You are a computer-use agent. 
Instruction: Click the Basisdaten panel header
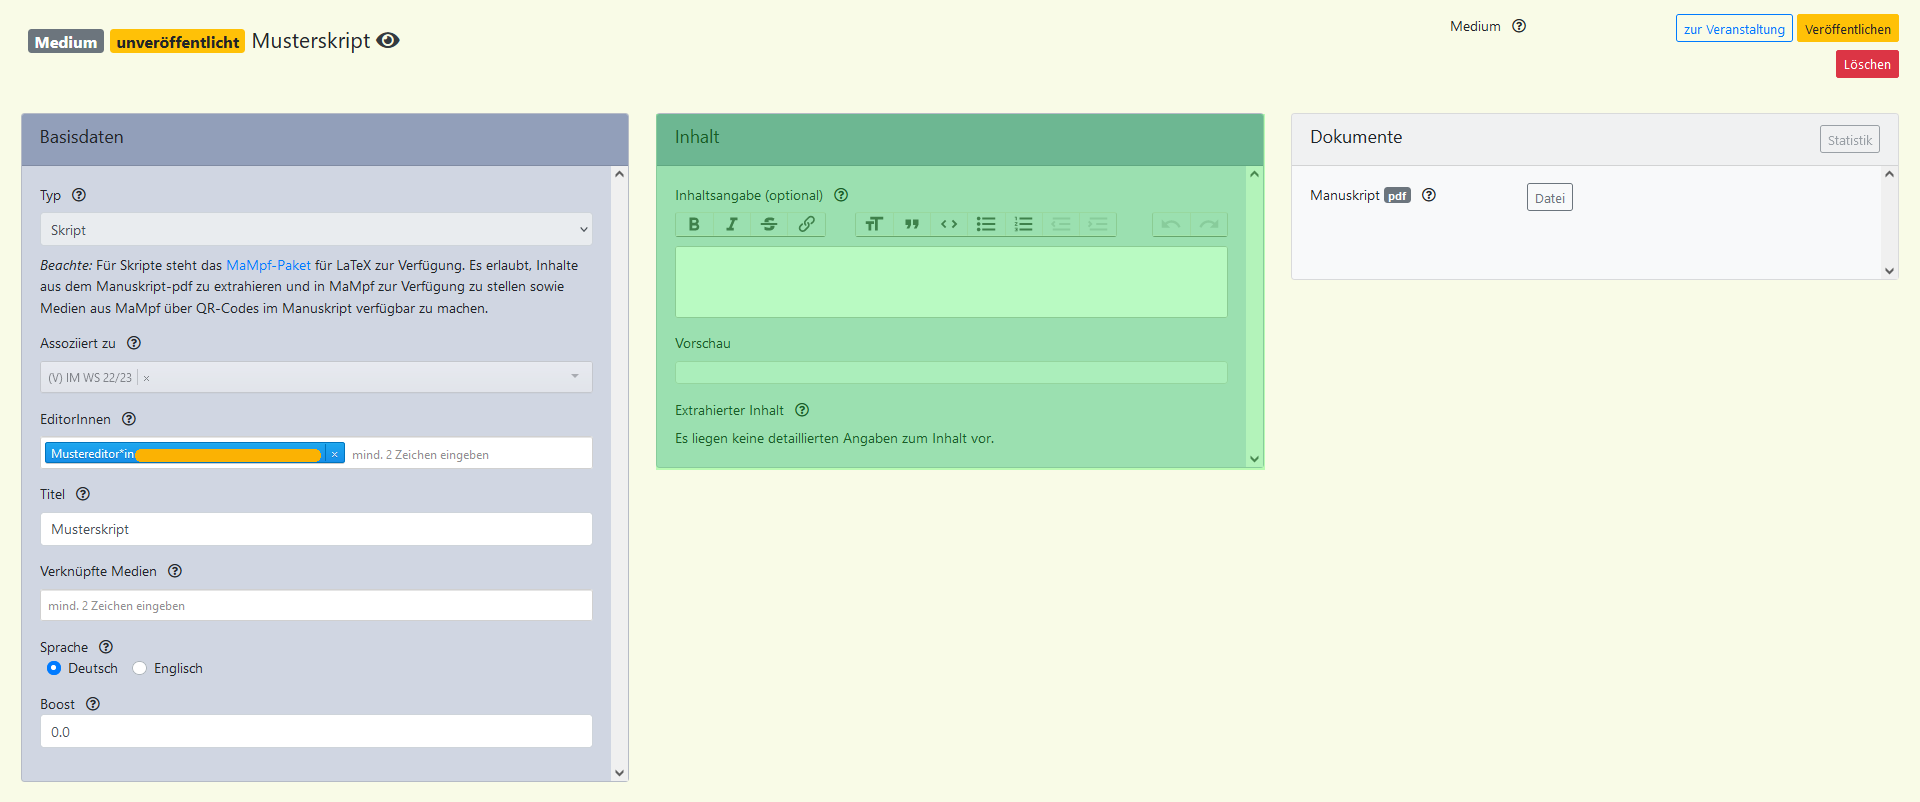tap(325, 139)
